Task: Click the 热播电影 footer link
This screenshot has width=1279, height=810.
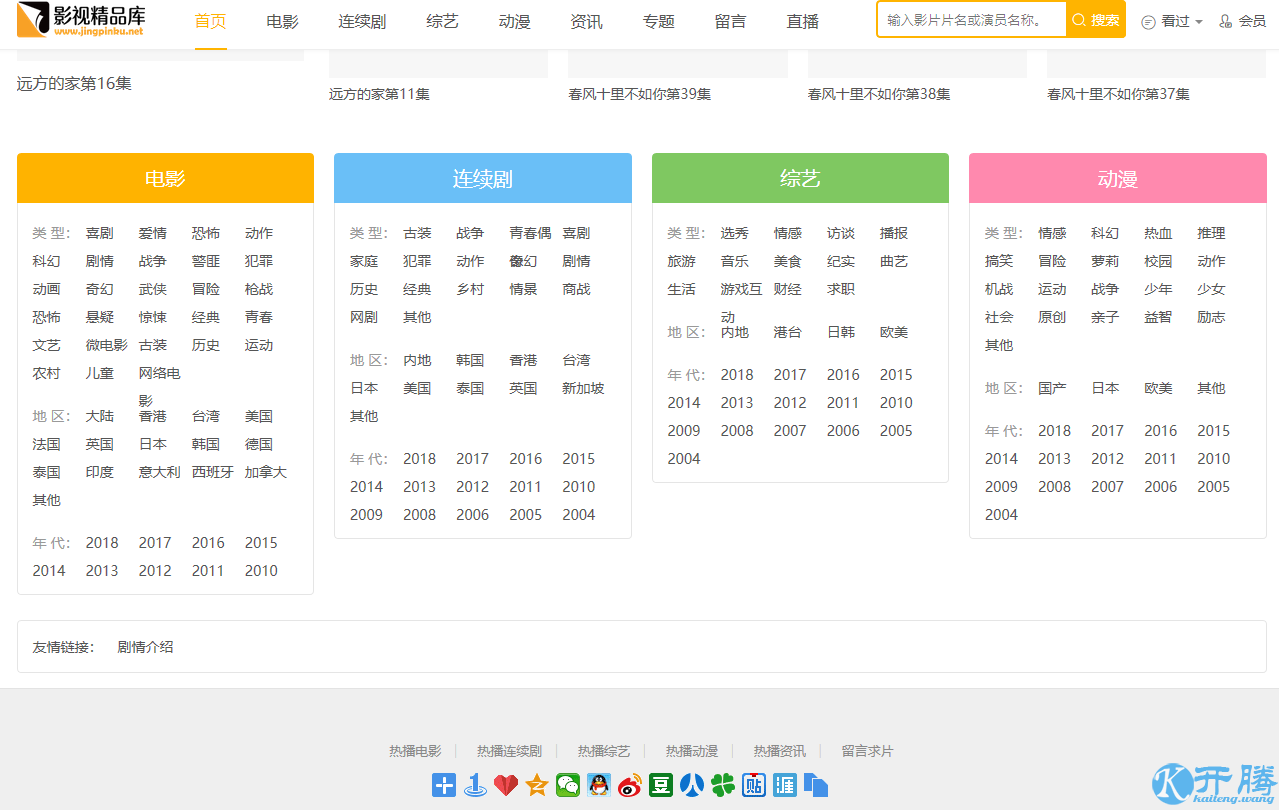Action: click(x=415, y=751)
